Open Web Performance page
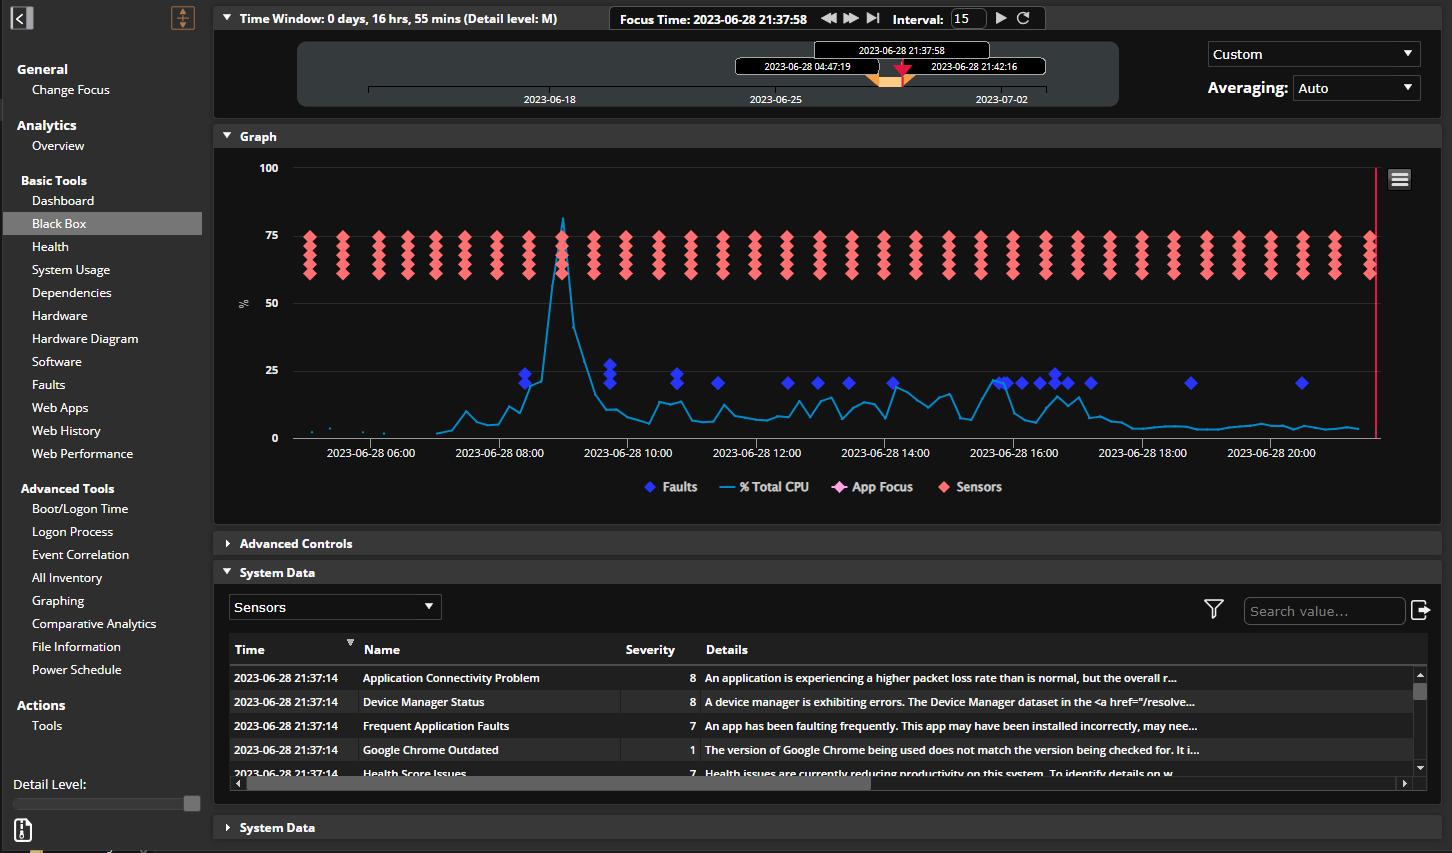Screen dimensions: 1452x853 tap(82, 454)
